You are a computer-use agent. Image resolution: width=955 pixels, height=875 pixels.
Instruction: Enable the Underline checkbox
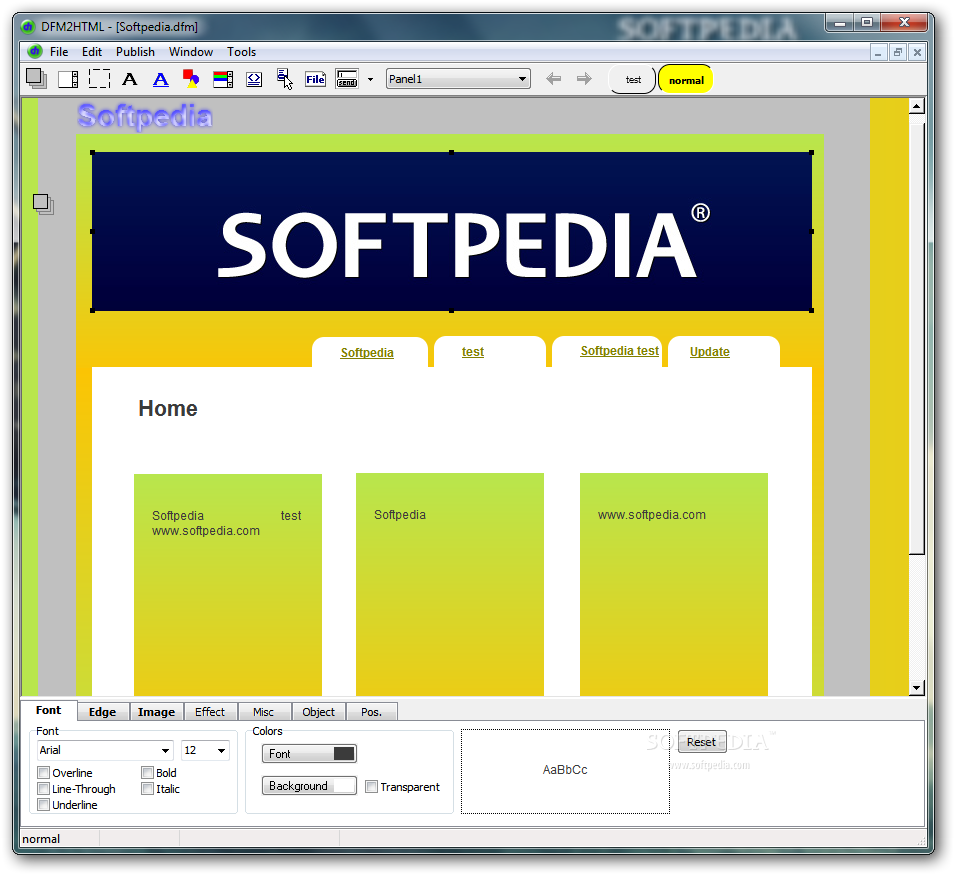click(43, 804)
